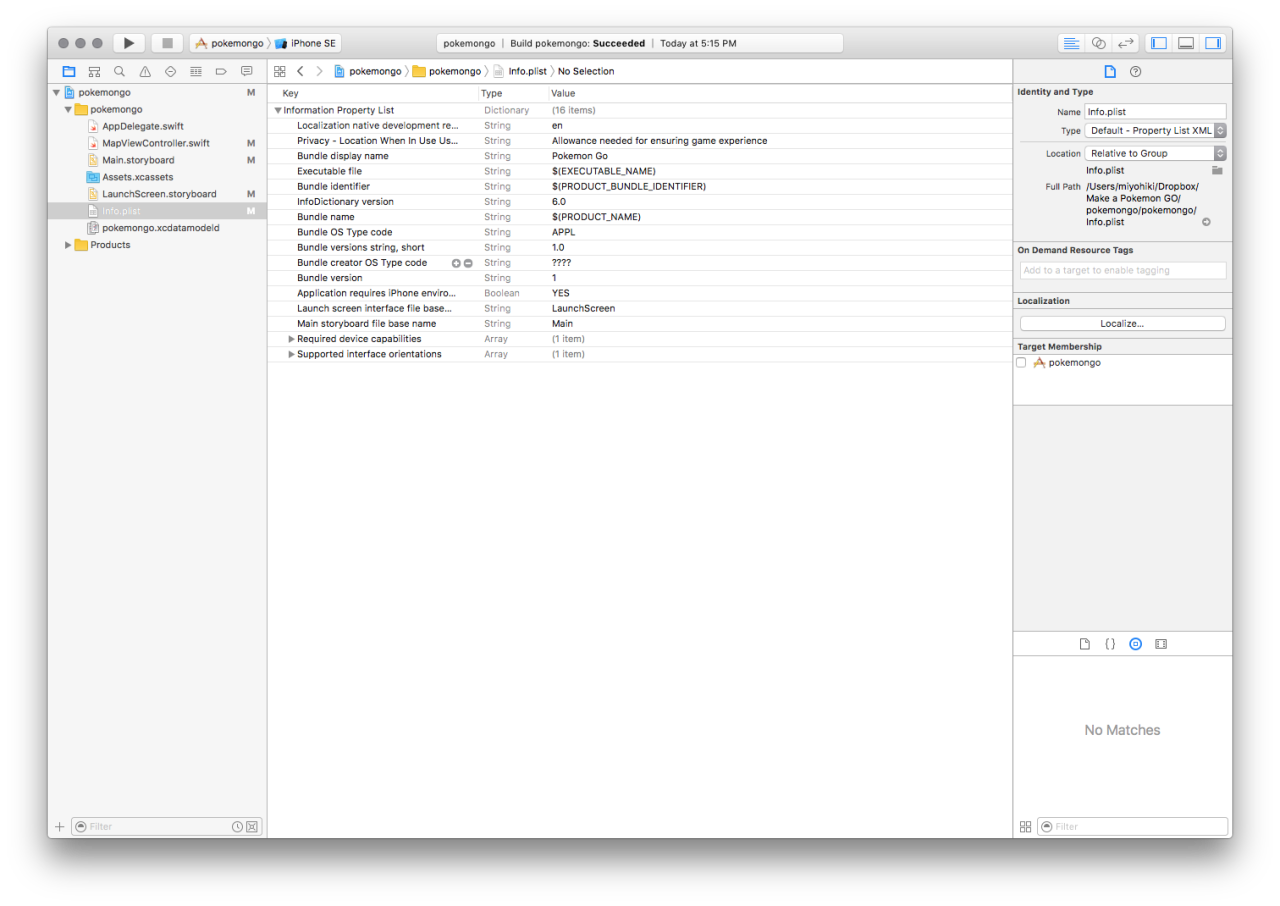Switch to the Version editor
Screen dimensions: 1280x906
click(x=1125, y=43)
